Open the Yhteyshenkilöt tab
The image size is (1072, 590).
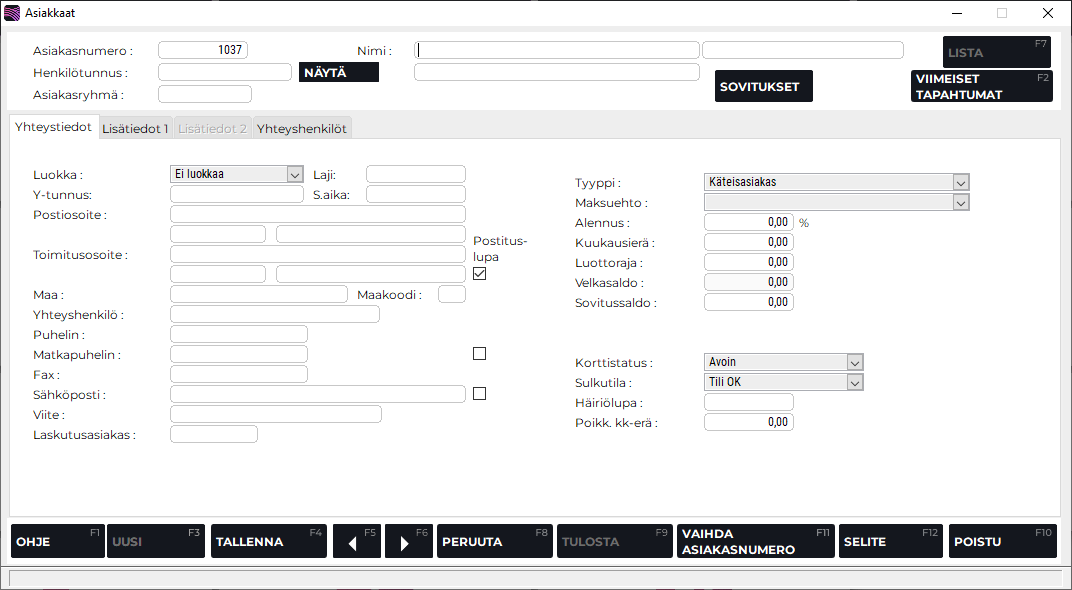[301, 129]
